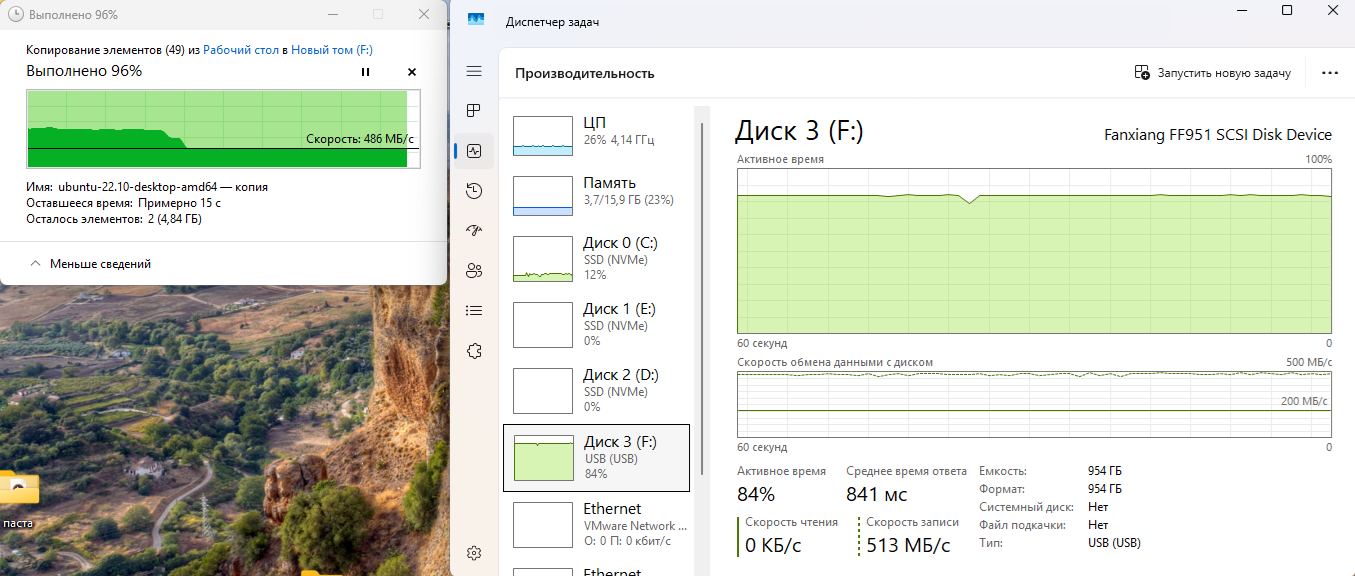The image size is (1355, 576).
Task: Click the Выполнено 96% progress label
Action: [84, 71]
